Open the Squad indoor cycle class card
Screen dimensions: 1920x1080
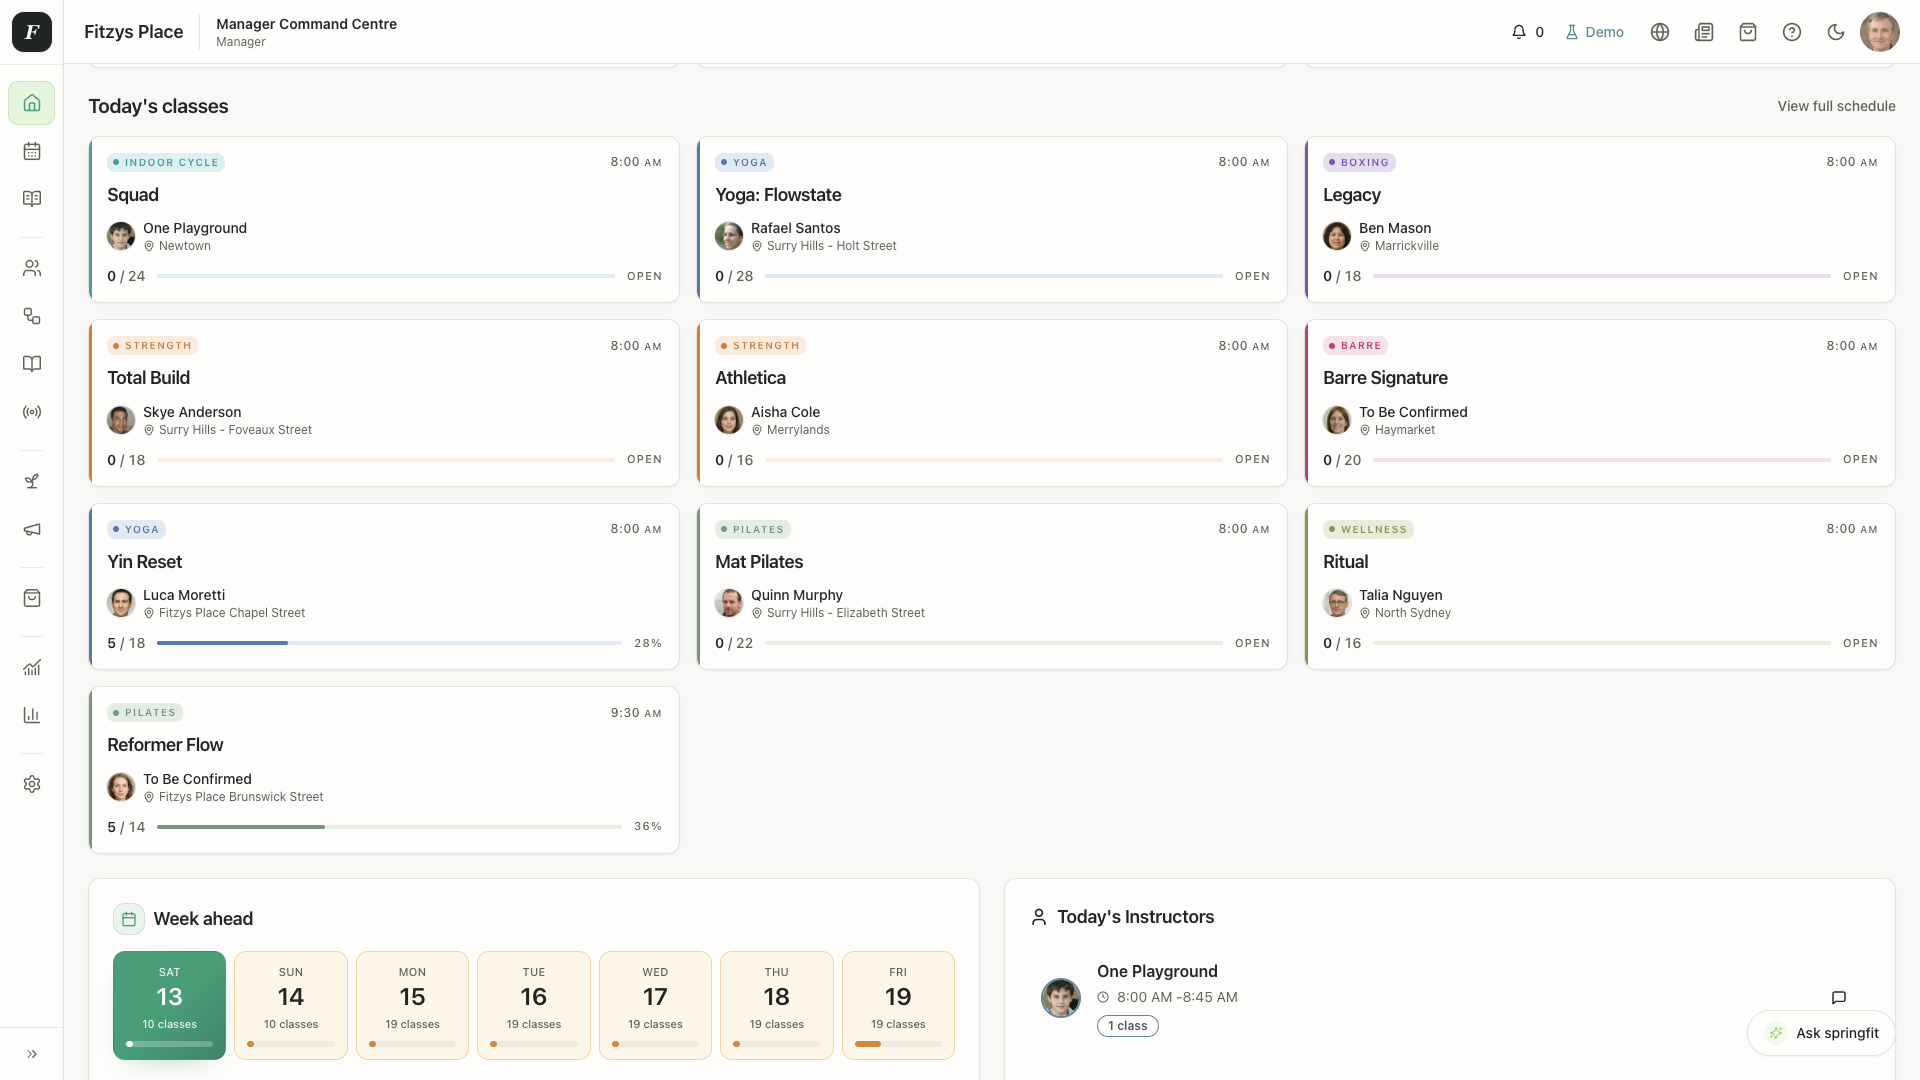[x=384, y=220]
